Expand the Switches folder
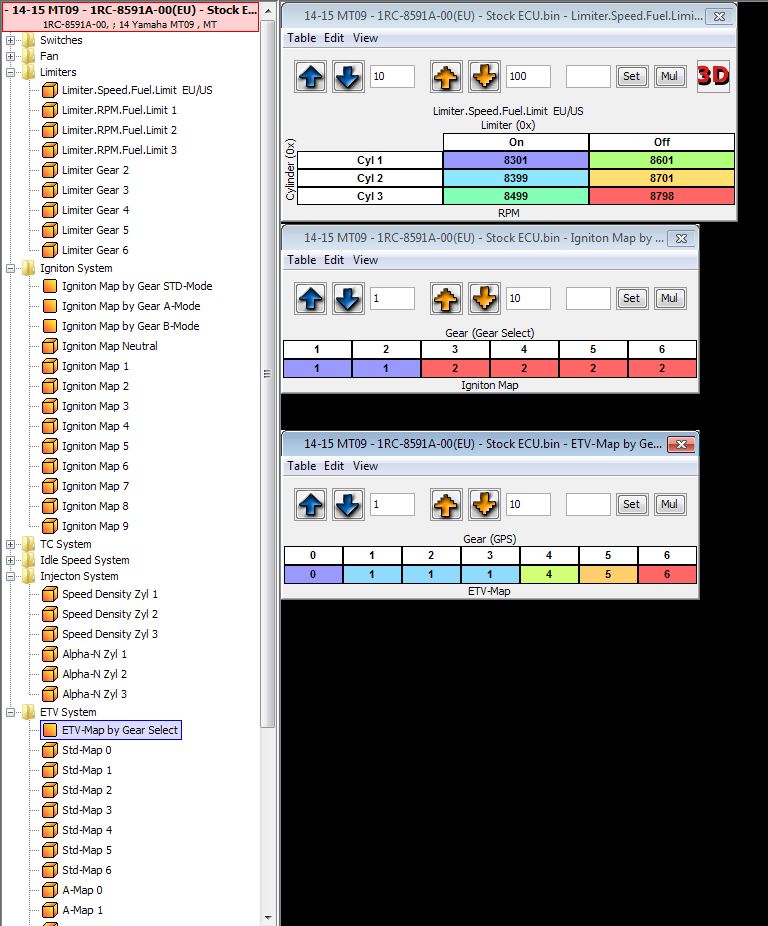 coord(11,40)
